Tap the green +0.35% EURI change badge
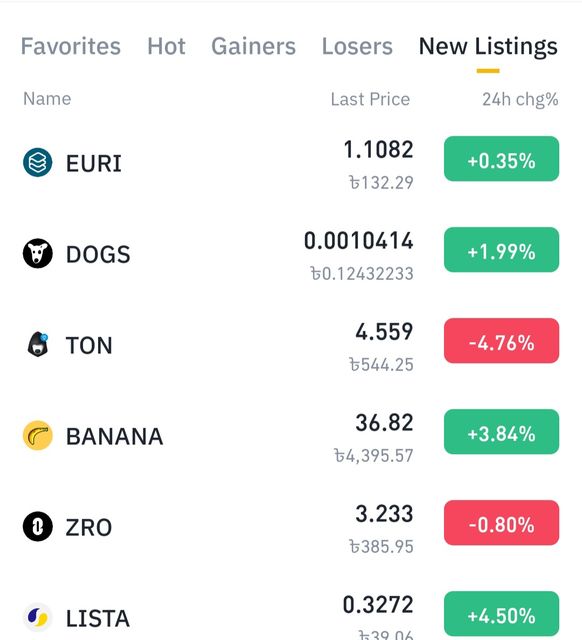Image resolution: width=582 pixels, height=640 pixels. click(x=501, y=159)
